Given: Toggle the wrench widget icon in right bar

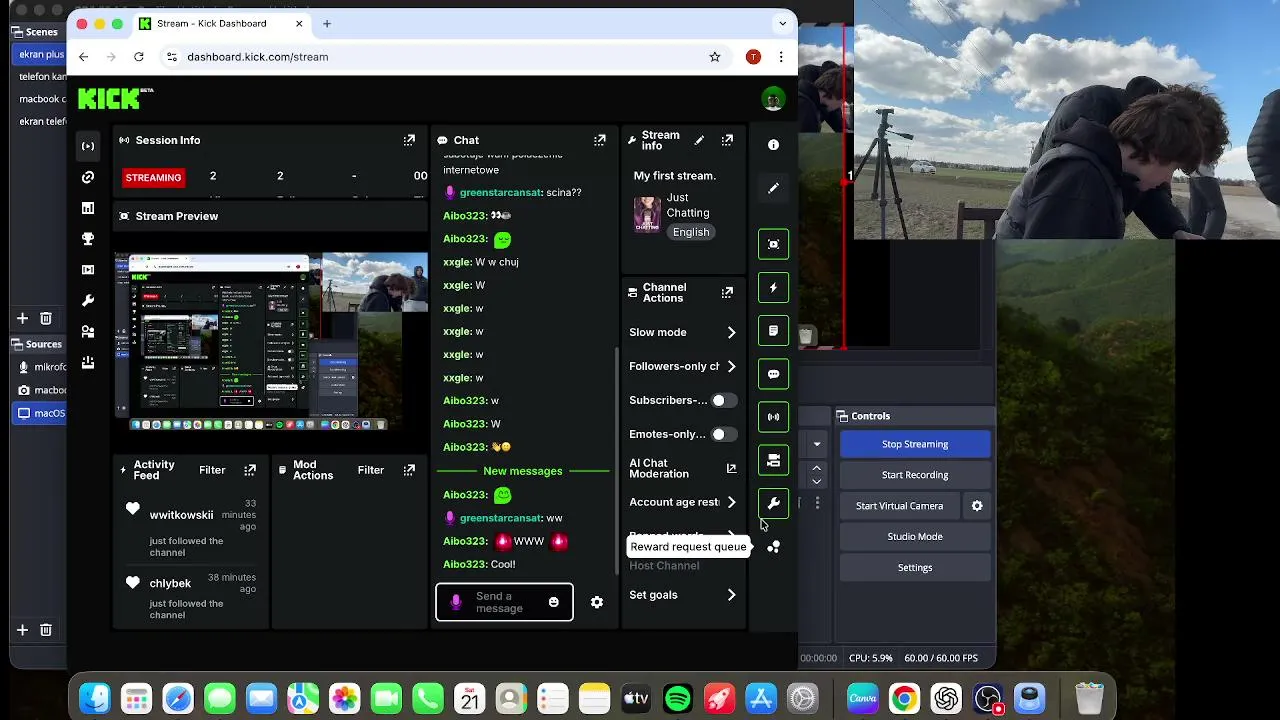Looking at the screenshot, I should (x=773, y=503).
